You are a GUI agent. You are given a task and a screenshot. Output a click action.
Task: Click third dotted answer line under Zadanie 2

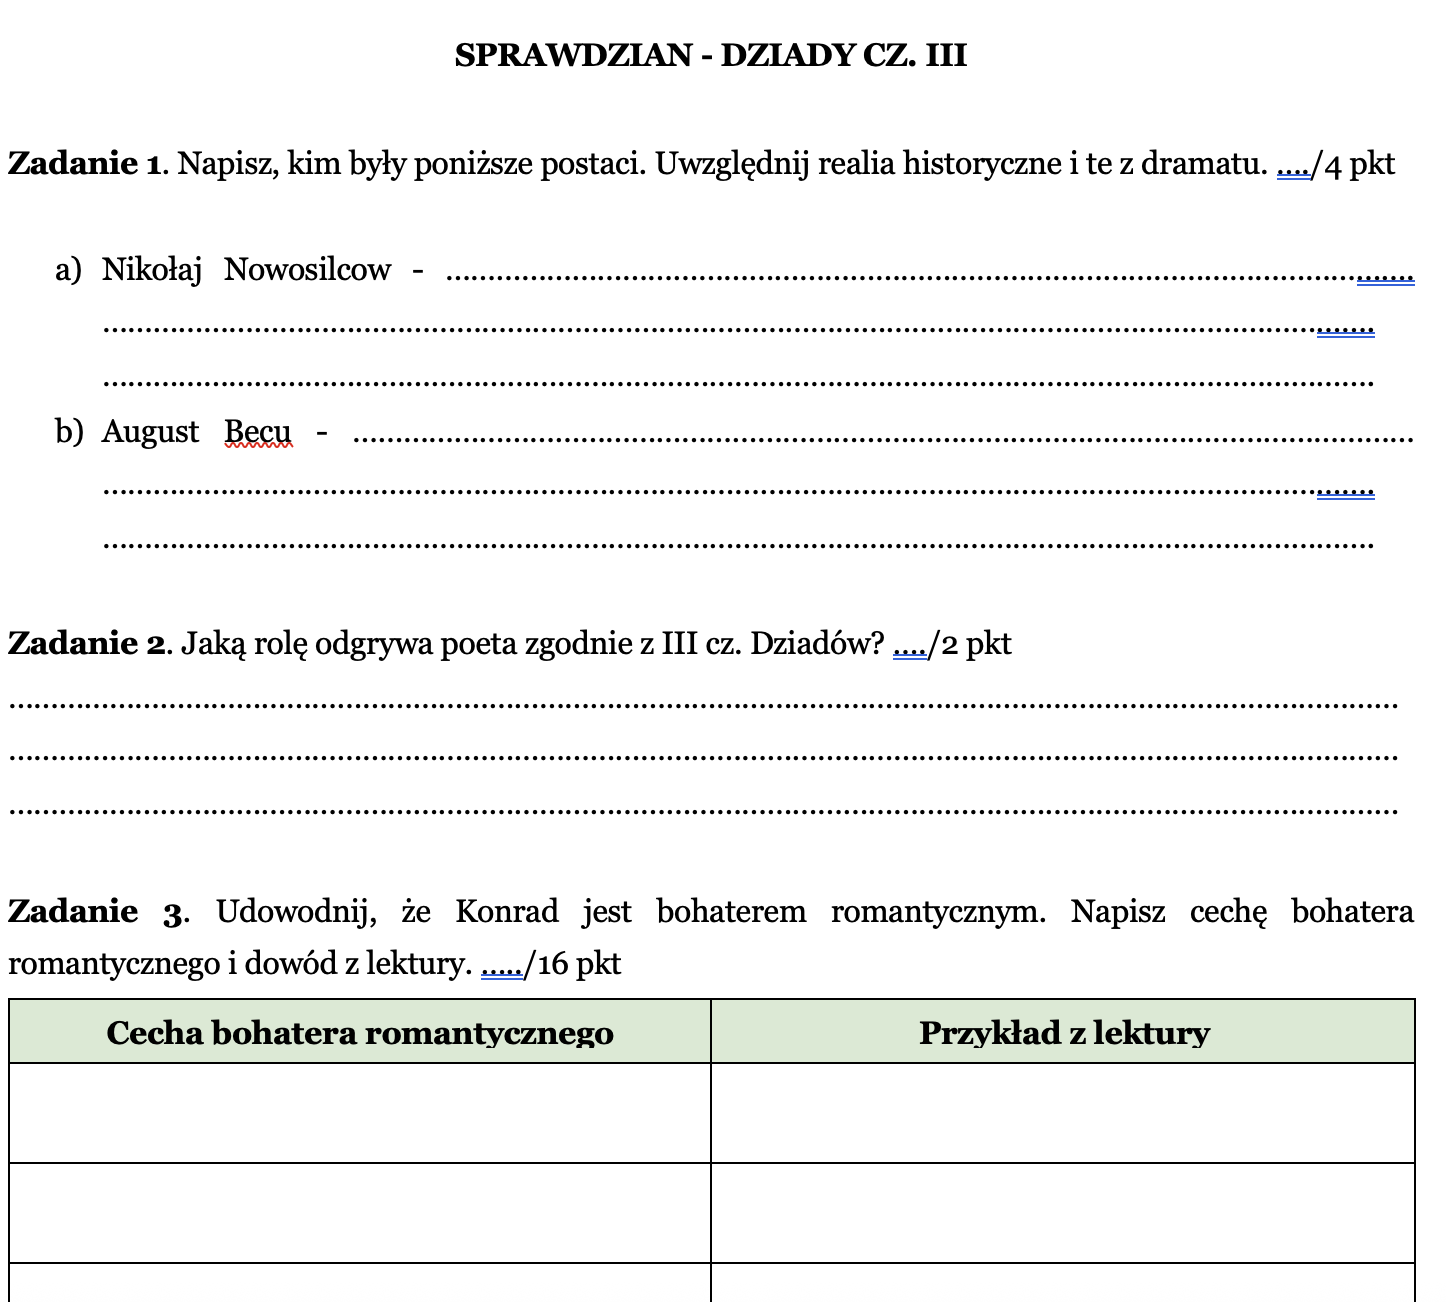pyautogui.click(x=703, y=811)
